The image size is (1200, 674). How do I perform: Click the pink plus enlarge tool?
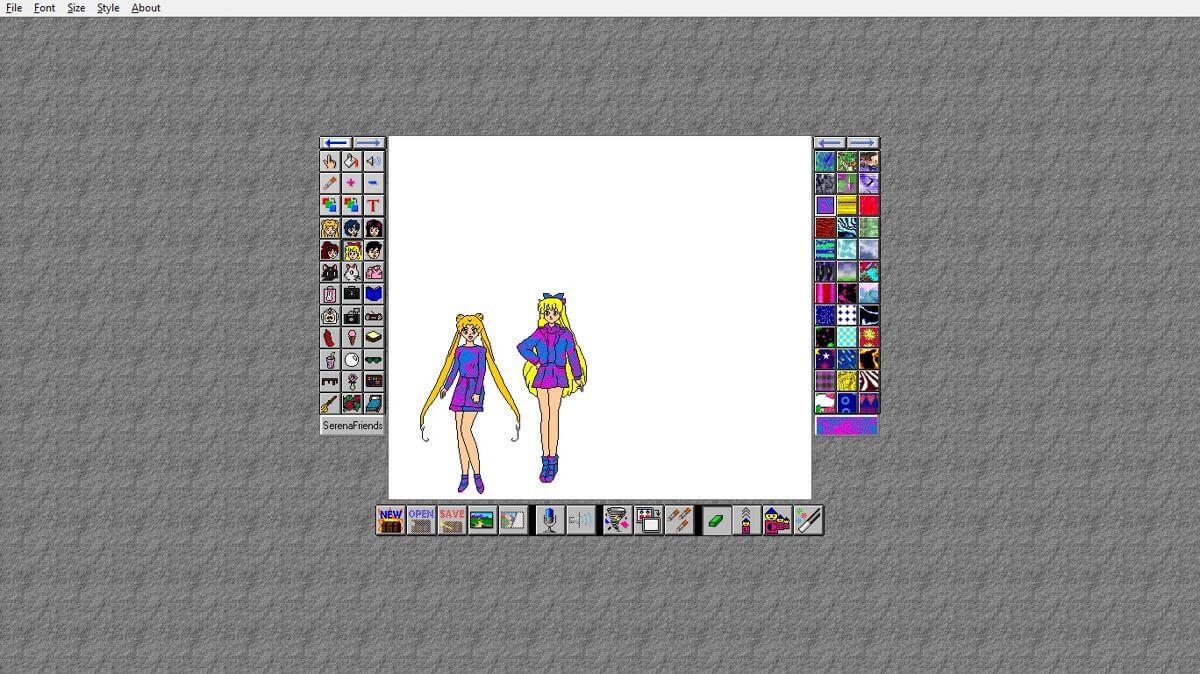[x=351, y=183]
